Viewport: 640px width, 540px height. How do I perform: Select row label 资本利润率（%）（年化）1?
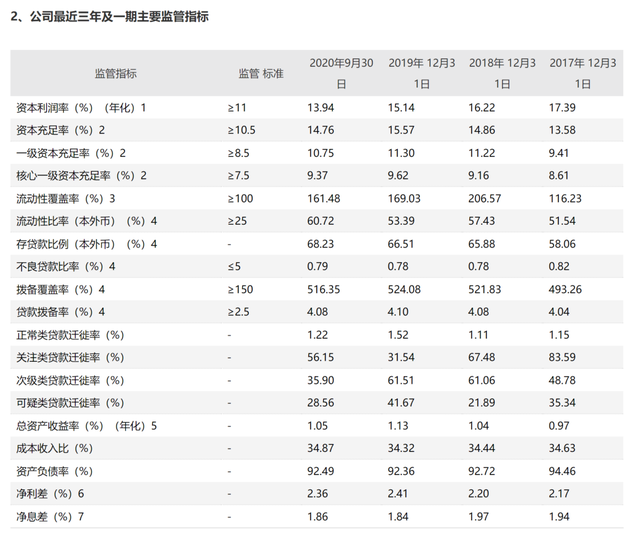[x=81, y=108]
